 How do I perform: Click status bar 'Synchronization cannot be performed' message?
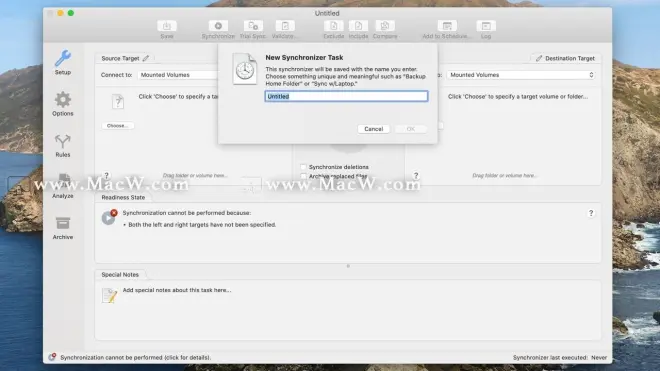tap(136, 357)
